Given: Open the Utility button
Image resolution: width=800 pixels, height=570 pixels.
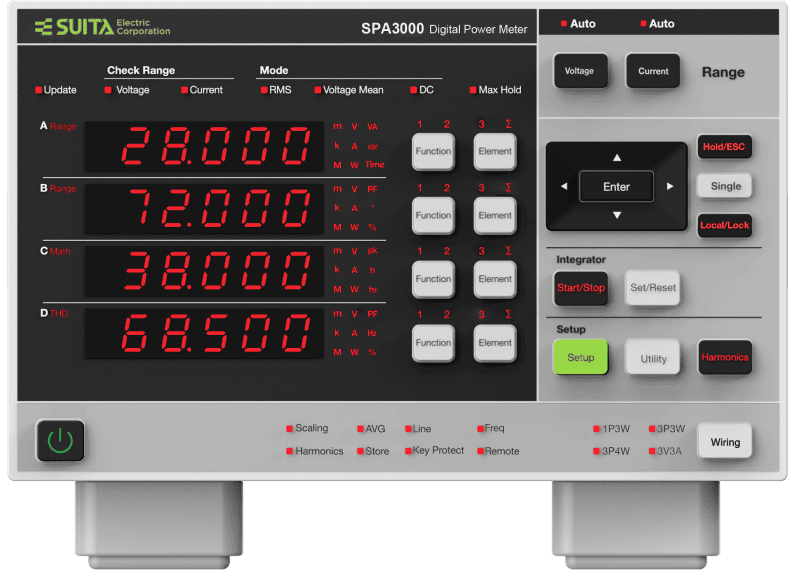Looking at the screenshot, I should (653, 358).
